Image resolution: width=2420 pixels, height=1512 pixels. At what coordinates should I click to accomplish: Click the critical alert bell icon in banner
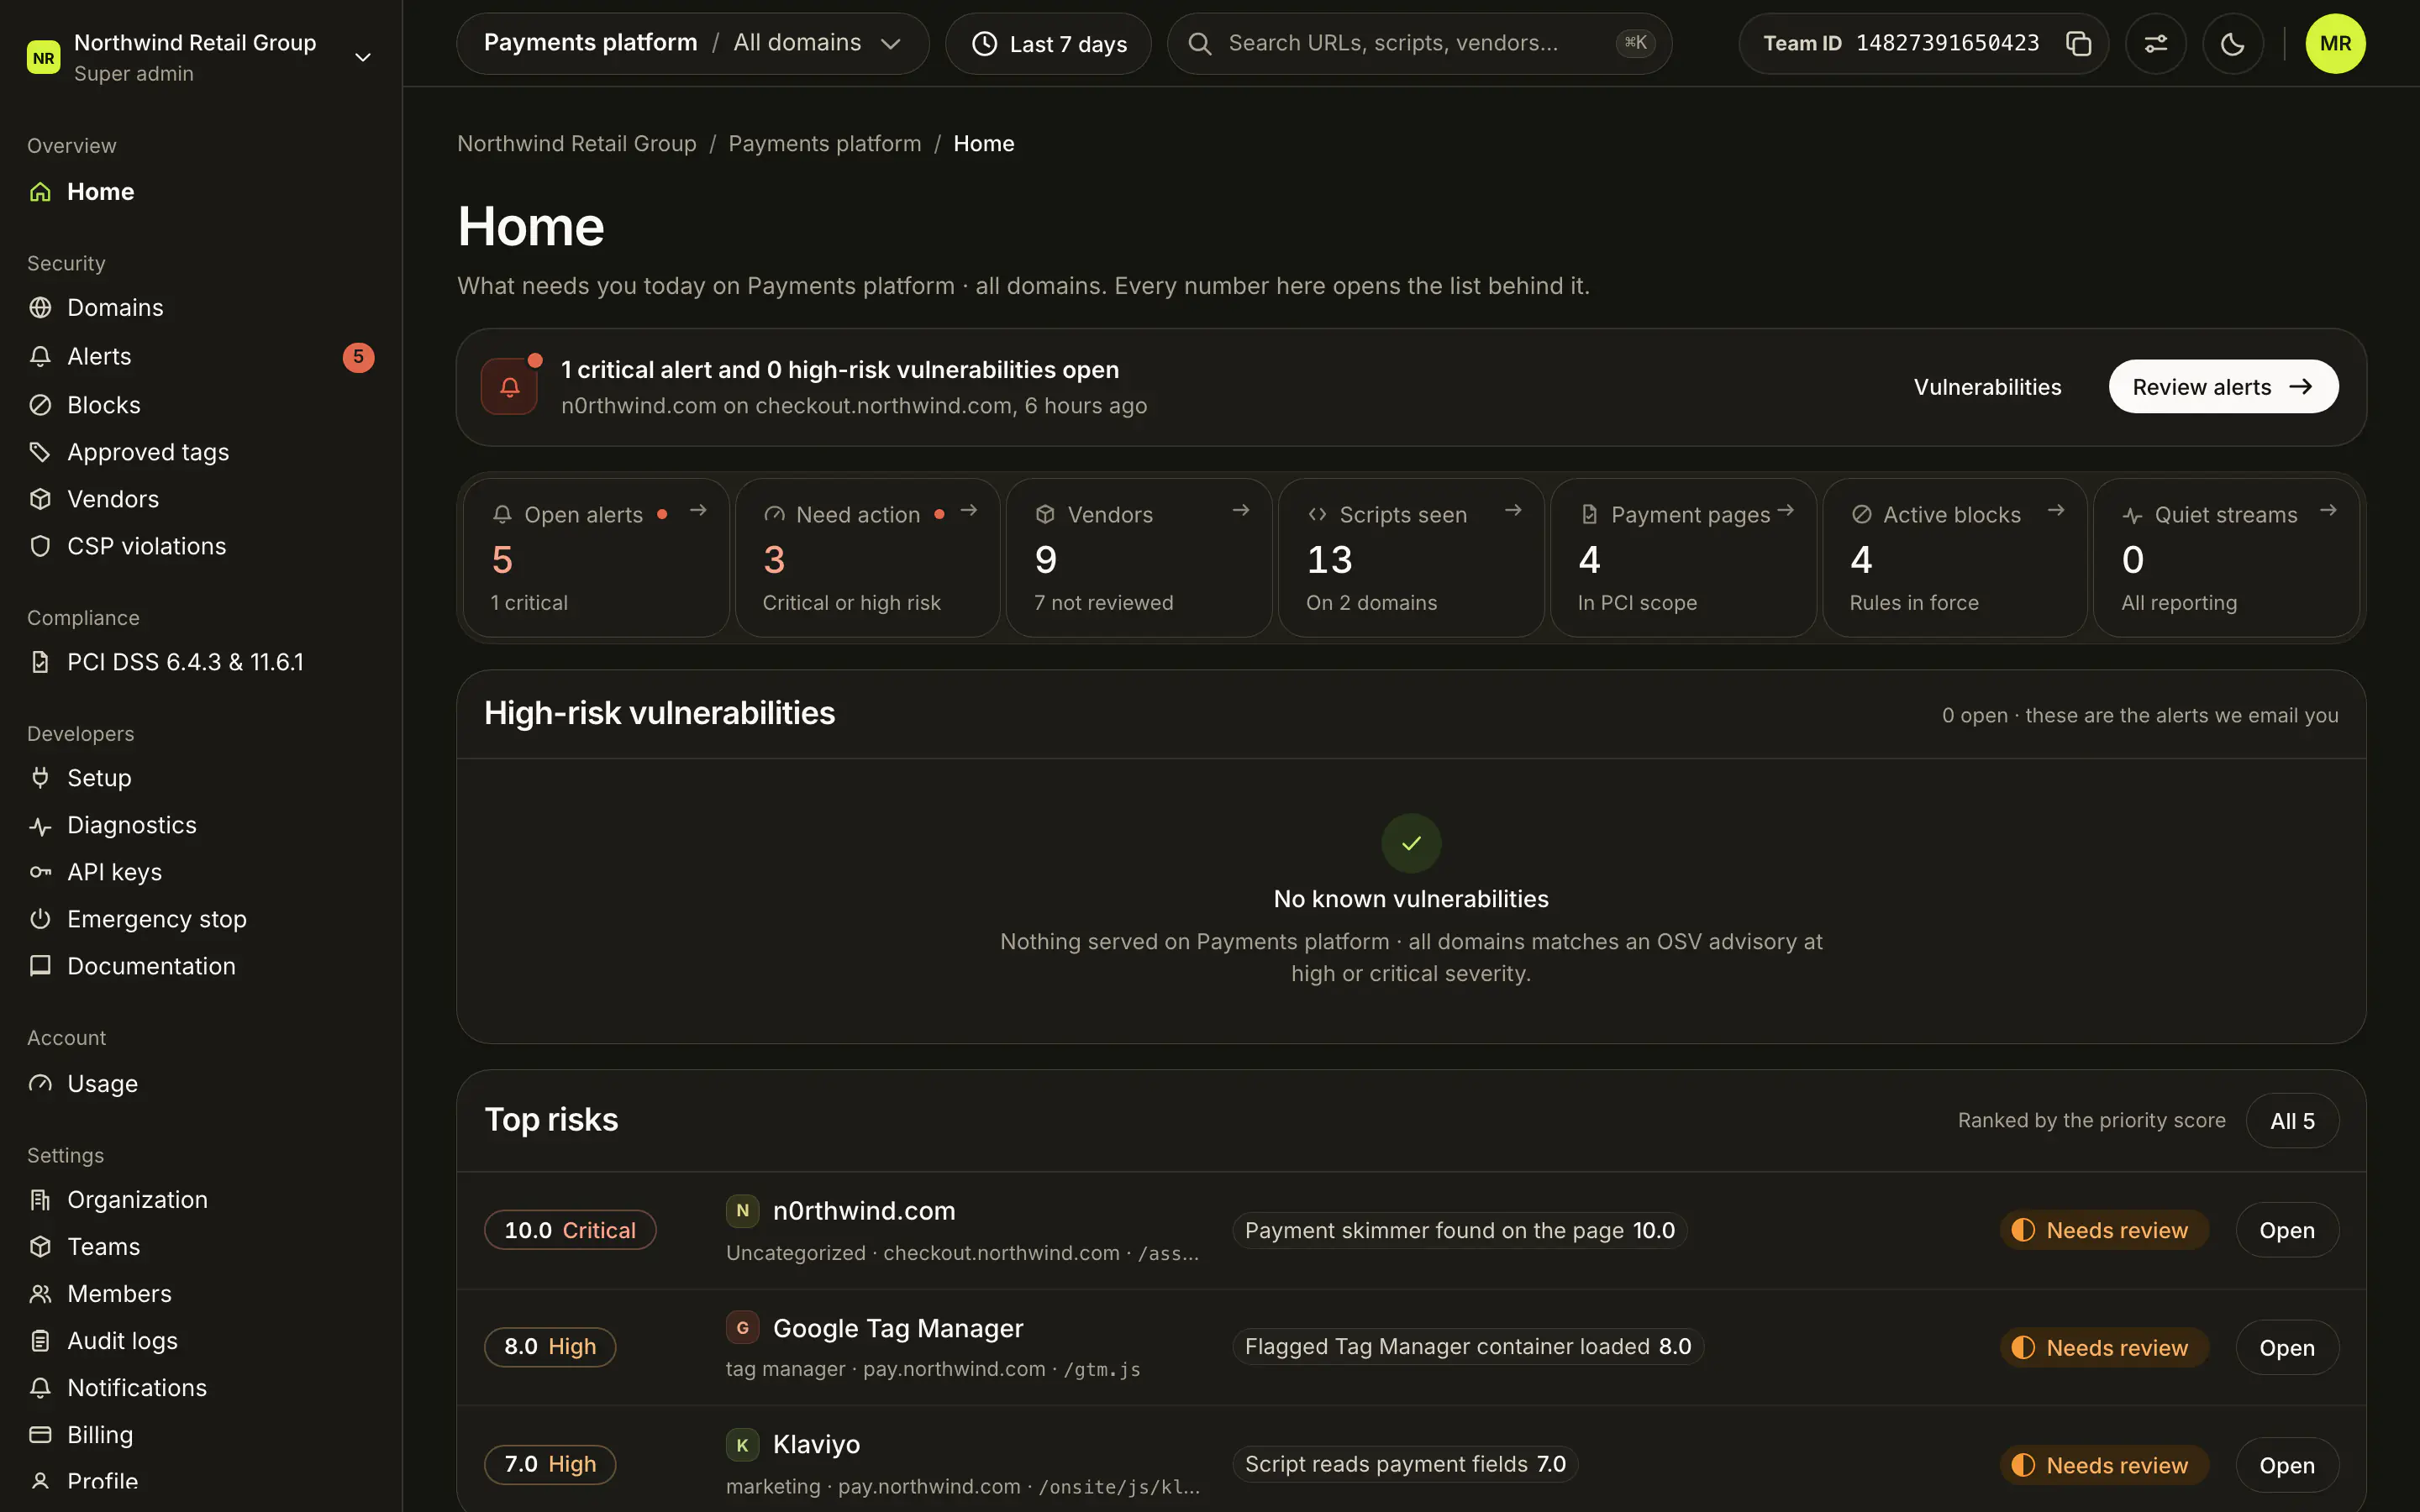(x=509, y=387)
